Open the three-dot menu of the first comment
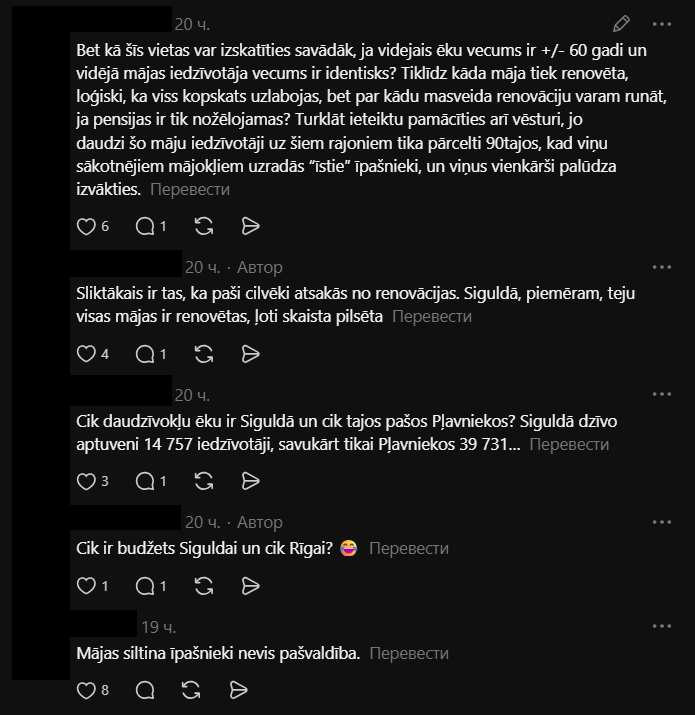Viewport: 695px width, 715px height. [x=662, y=24]
